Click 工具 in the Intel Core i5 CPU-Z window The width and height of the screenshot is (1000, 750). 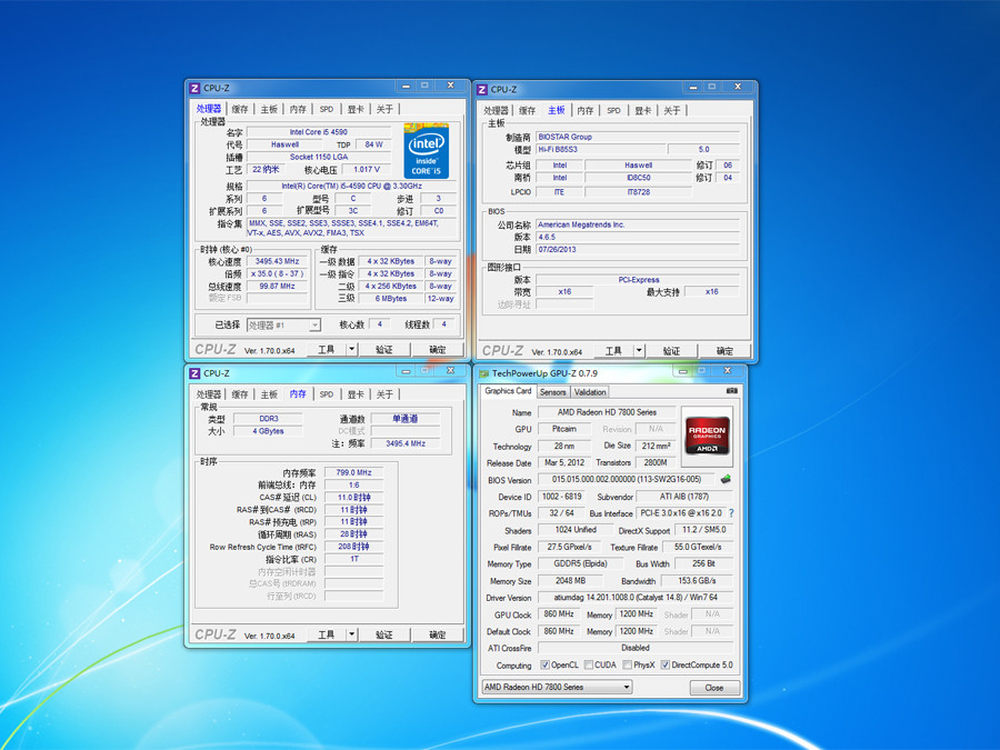(x=326, y=349)
